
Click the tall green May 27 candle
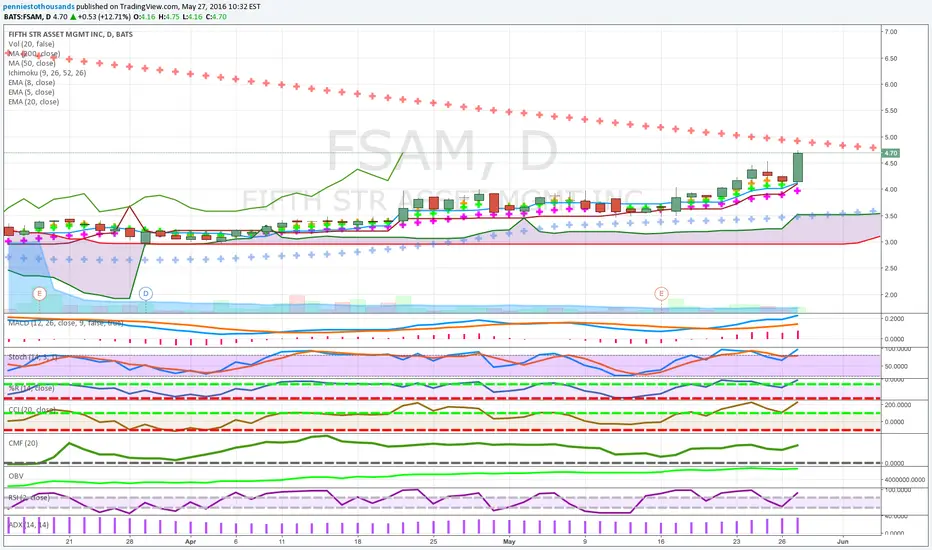(x=798, y=167)
